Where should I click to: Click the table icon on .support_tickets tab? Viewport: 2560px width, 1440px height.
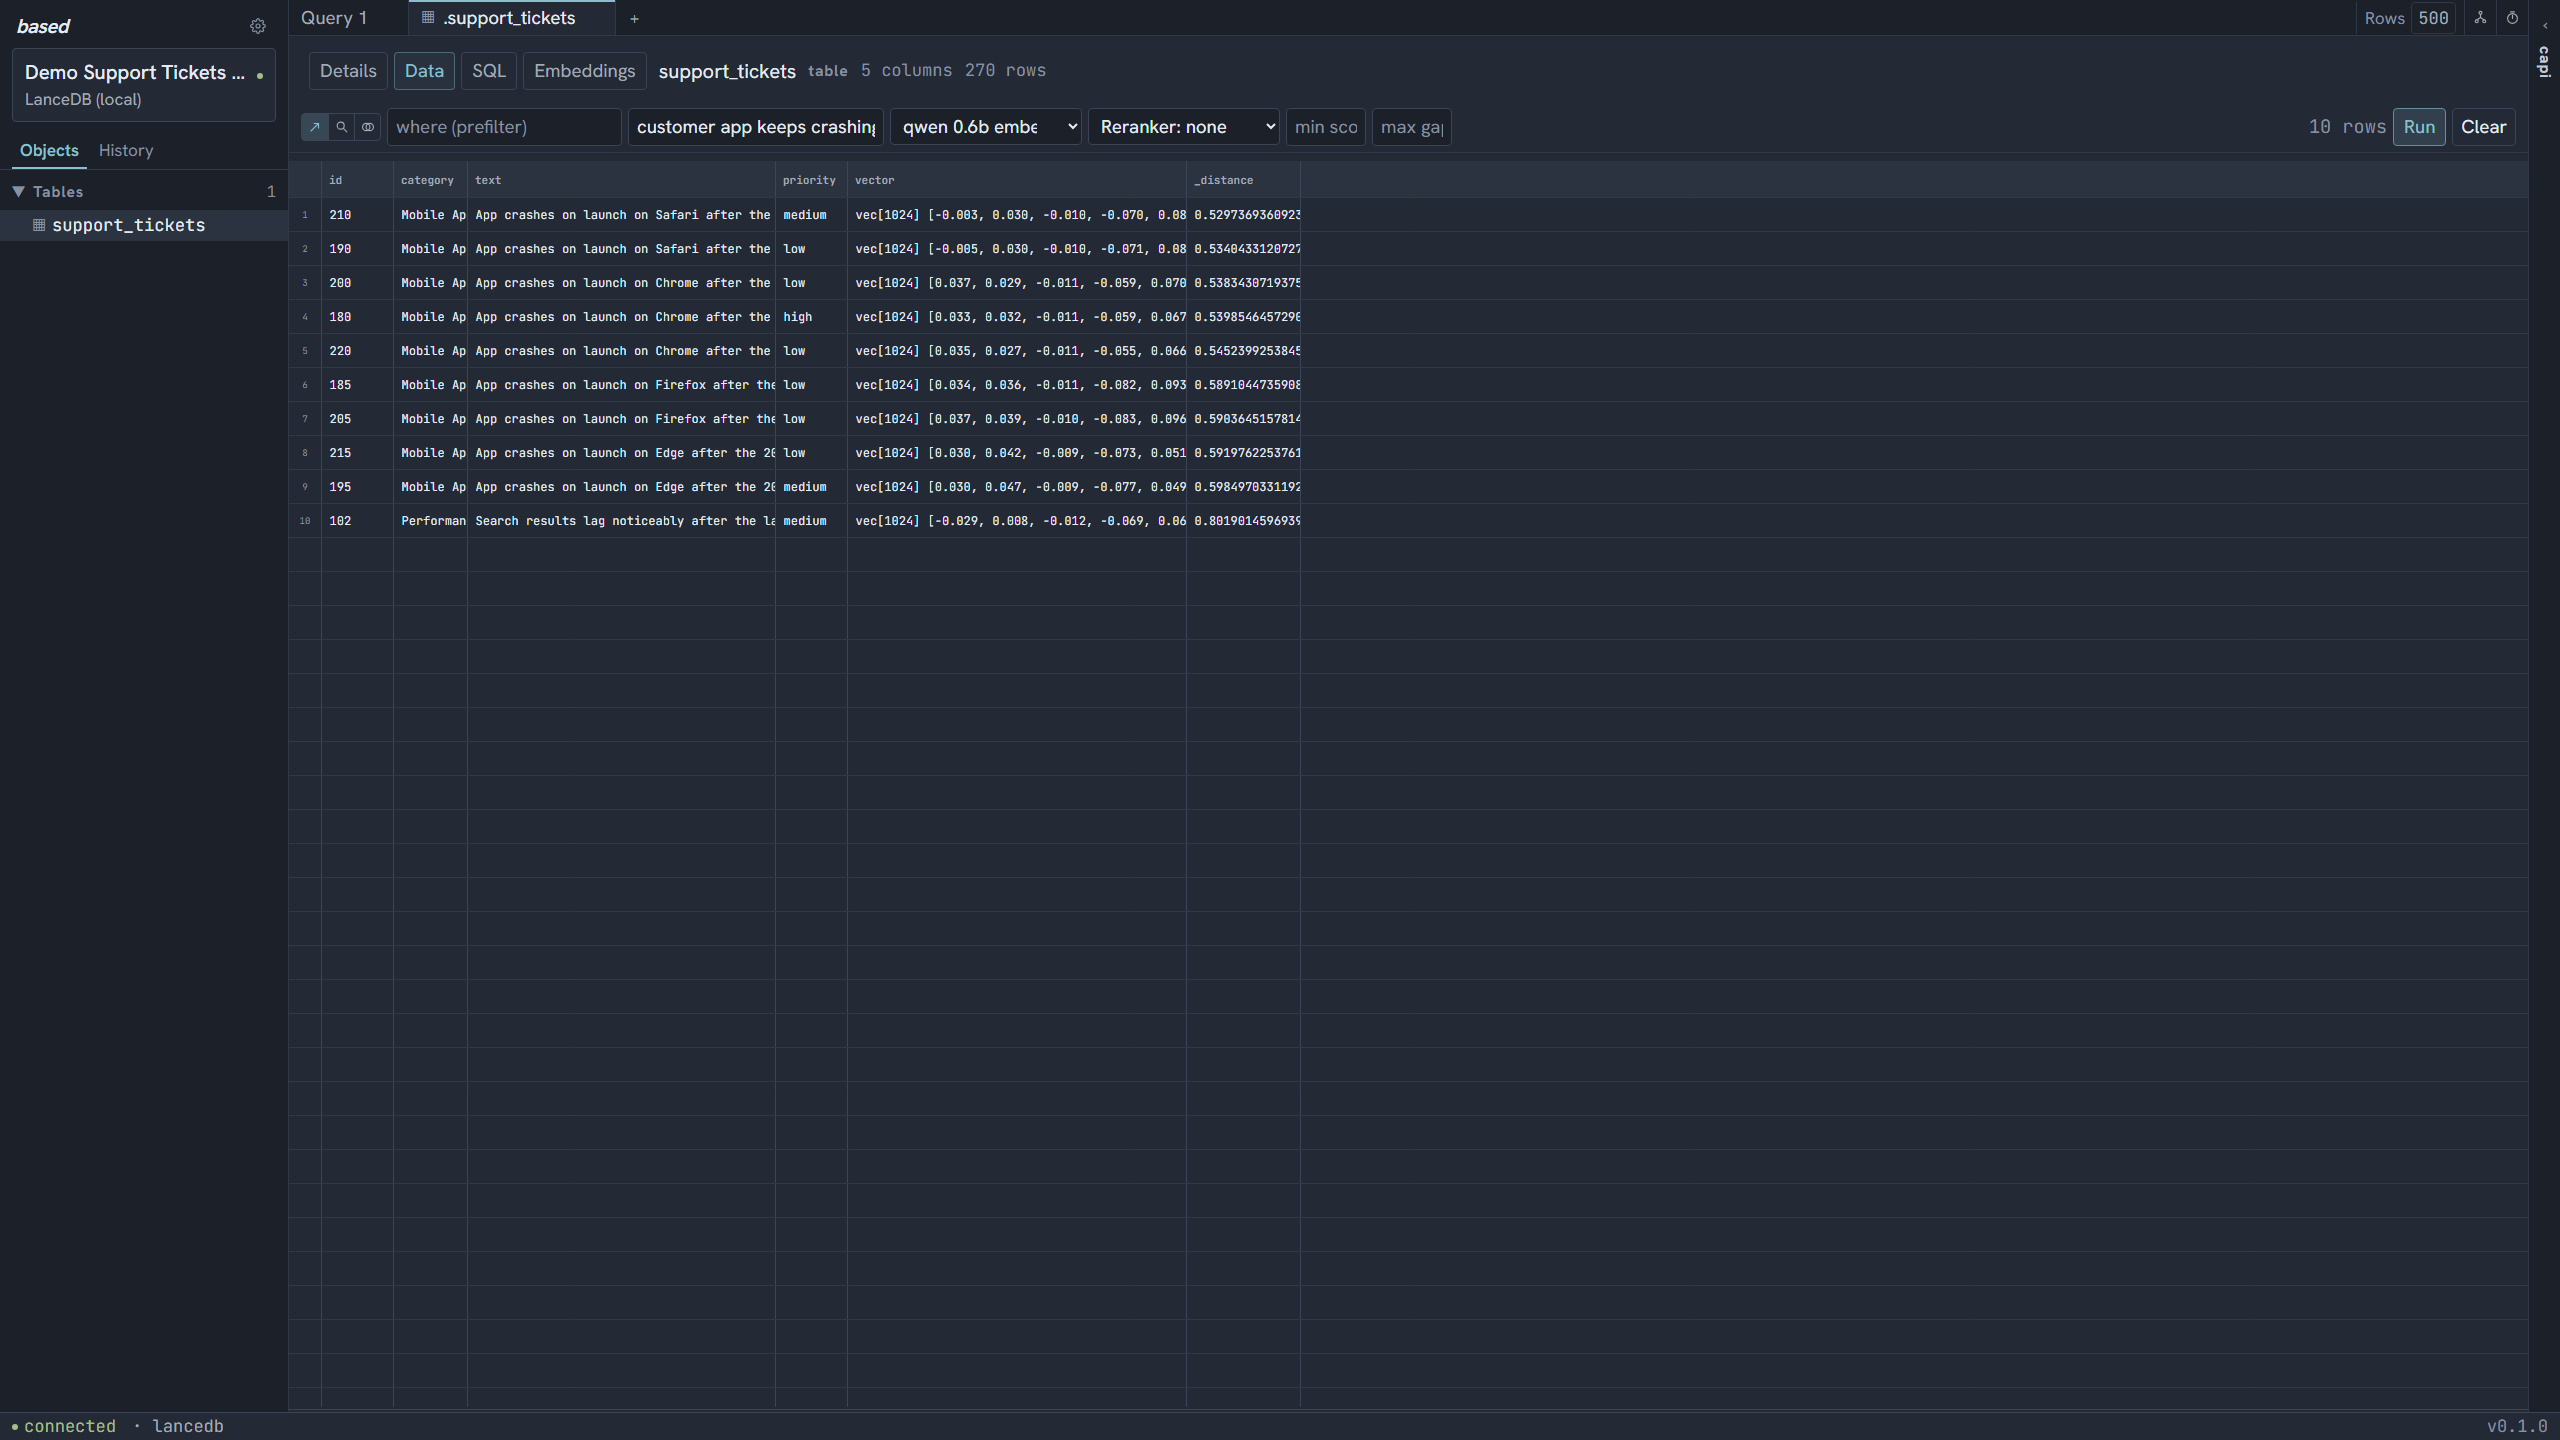click(x=428, y=18)
